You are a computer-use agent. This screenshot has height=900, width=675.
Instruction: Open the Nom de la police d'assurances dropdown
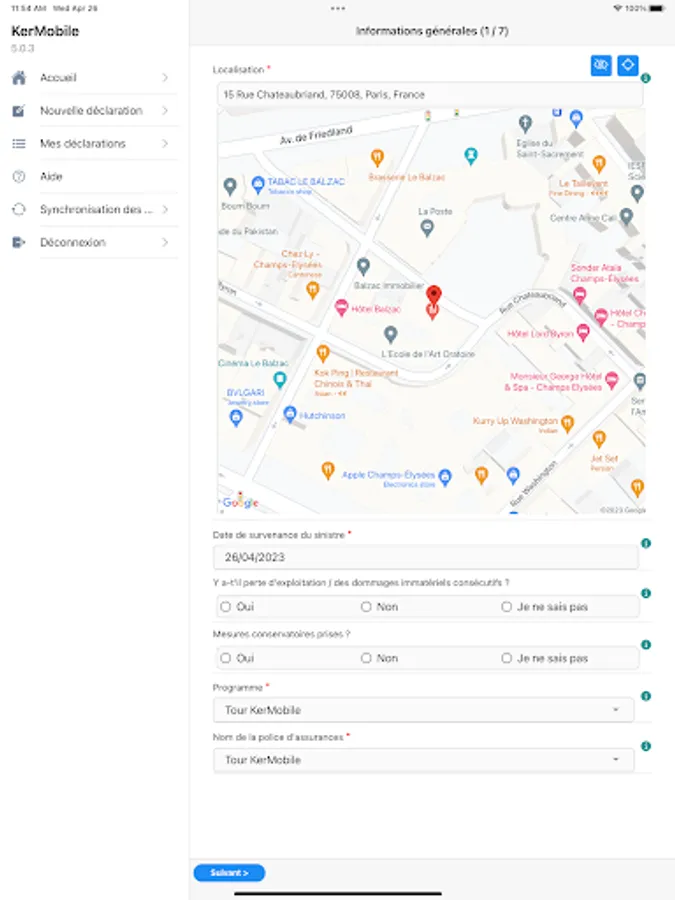(x=424, y=760)
